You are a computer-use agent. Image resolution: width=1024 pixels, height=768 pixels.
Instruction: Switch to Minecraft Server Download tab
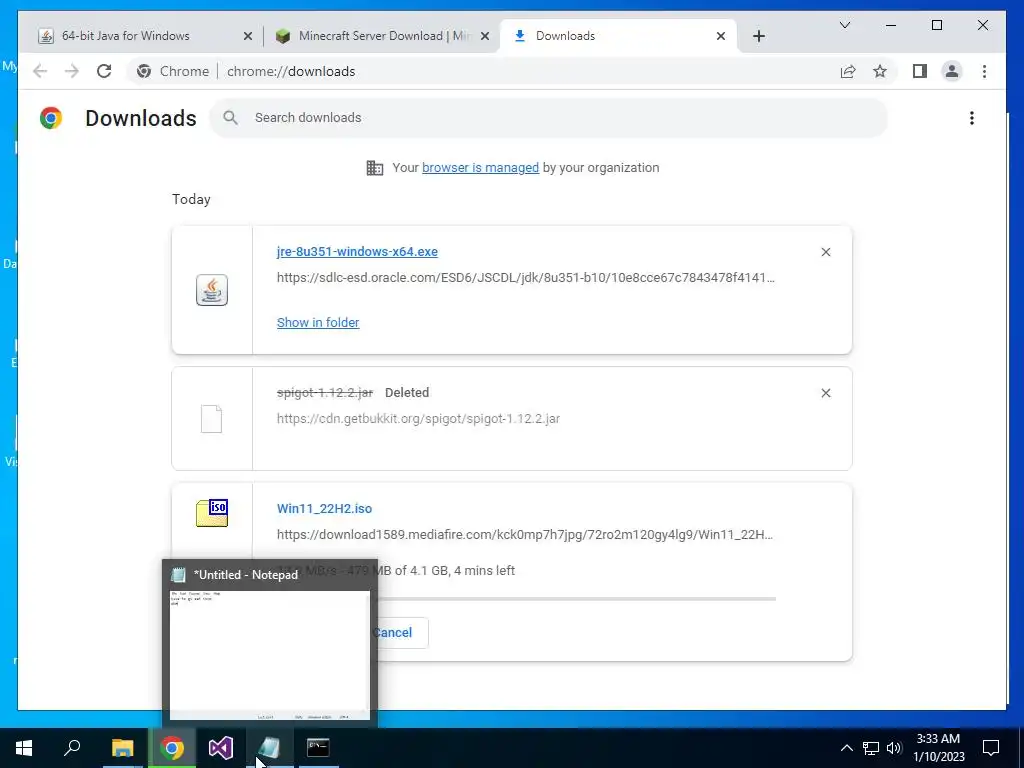(x=381, y=36)
